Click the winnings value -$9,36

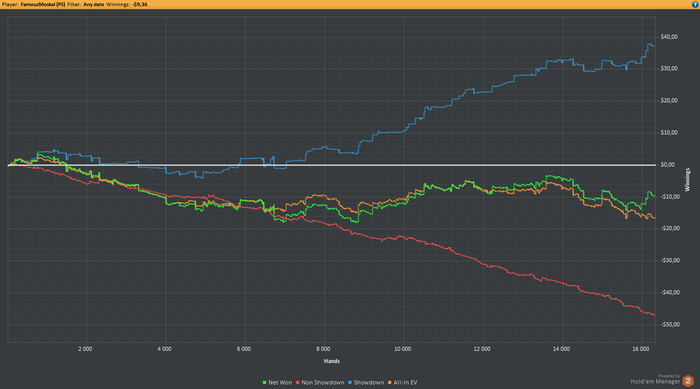[x=140, y=4]
